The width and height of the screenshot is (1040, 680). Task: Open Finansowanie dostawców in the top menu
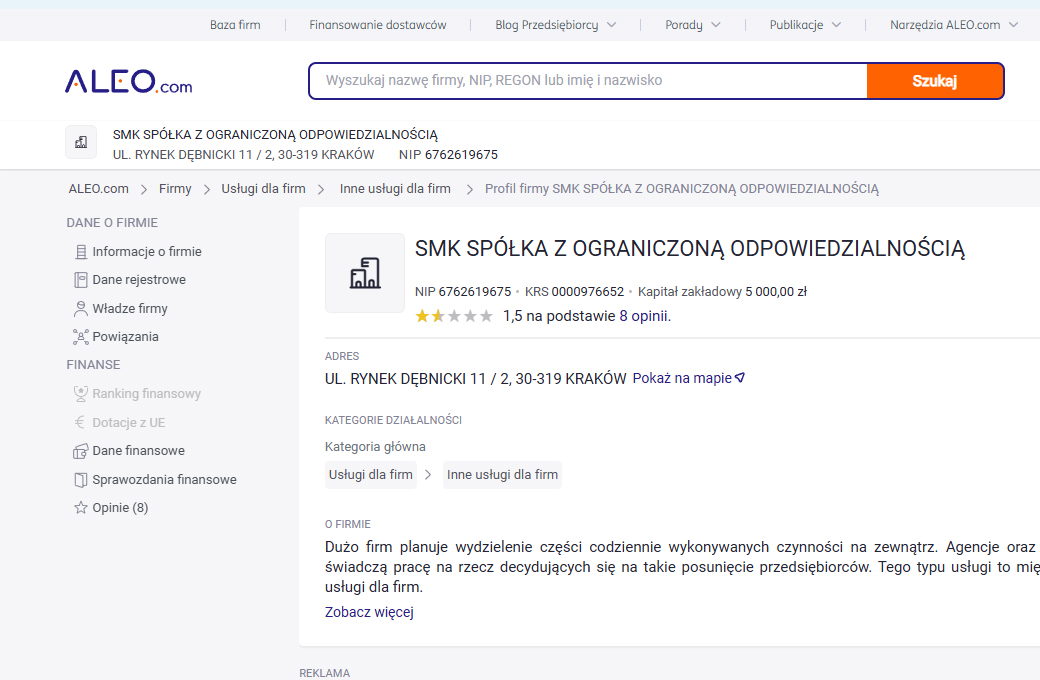[377, 25]
